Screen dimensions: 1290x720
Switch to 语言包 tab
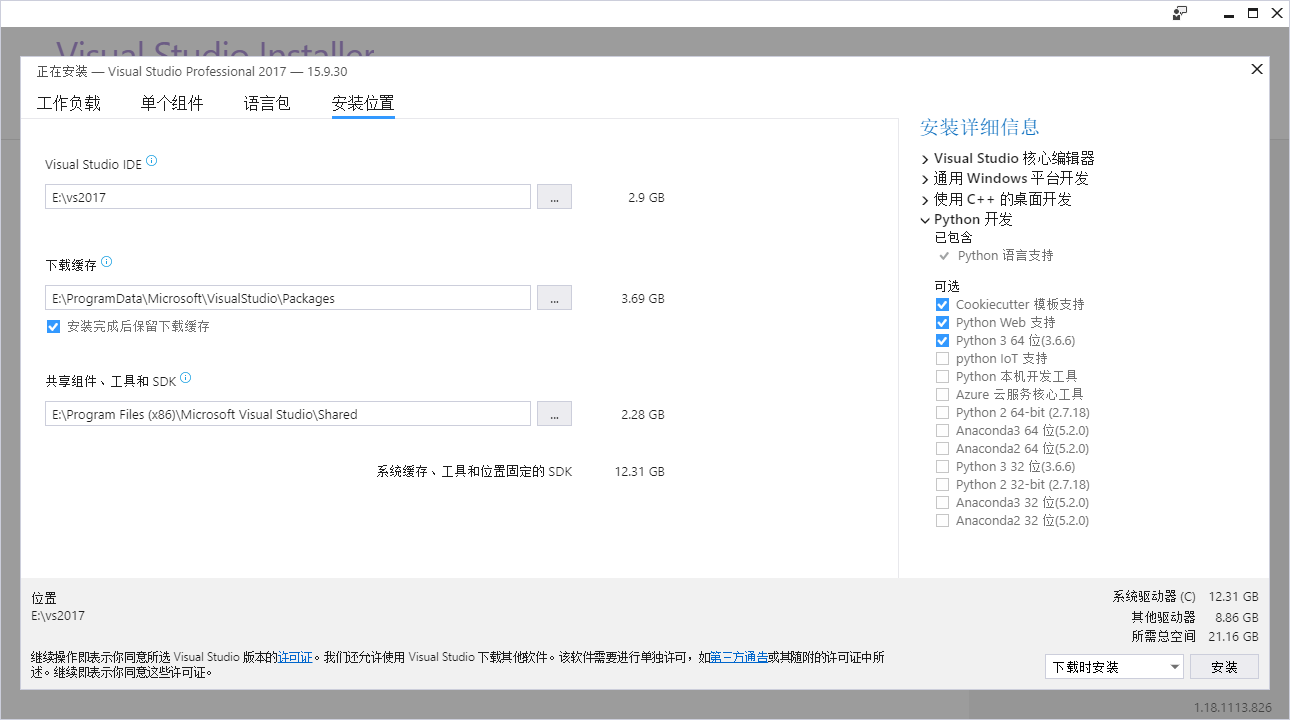(267, 103)
